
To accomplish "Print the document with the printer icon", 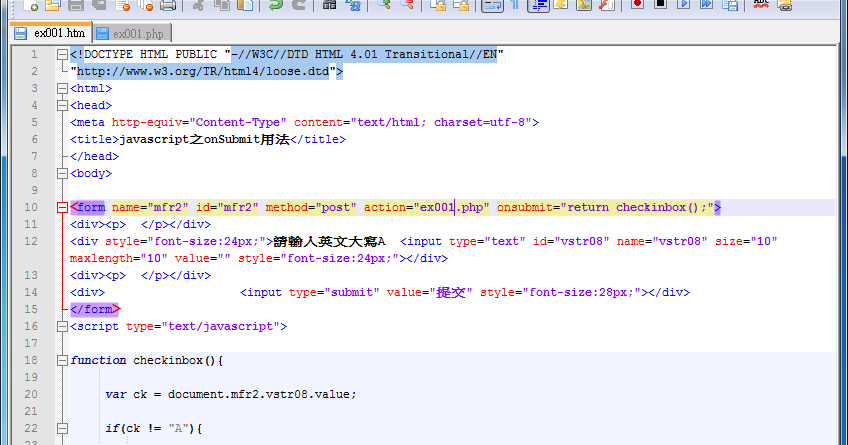I will [x=168, y=5].
